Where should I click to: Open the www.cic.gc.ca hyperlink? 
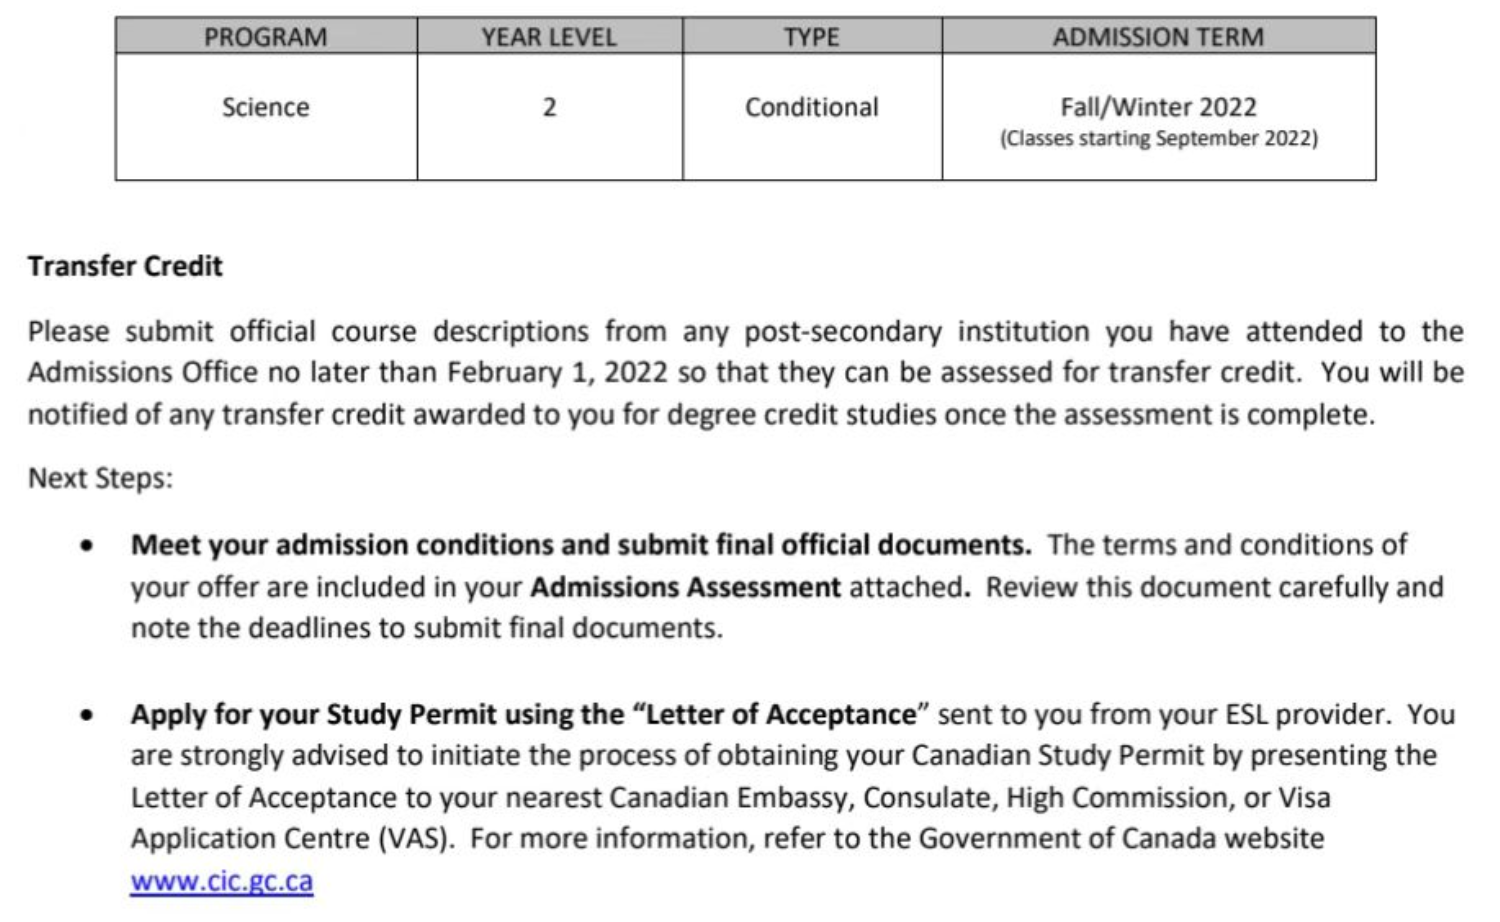(221, 881)
